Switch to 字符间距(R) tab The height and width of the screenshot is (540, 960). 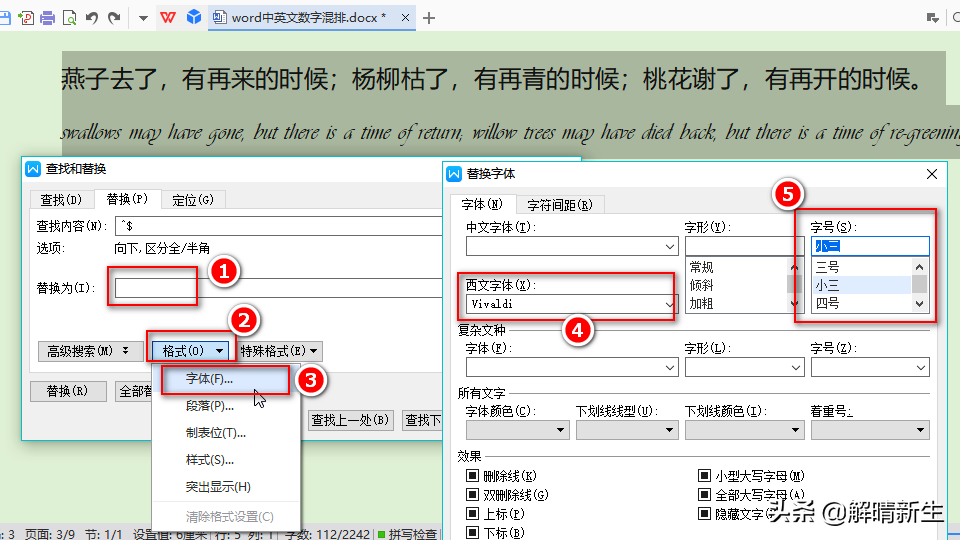560,204
